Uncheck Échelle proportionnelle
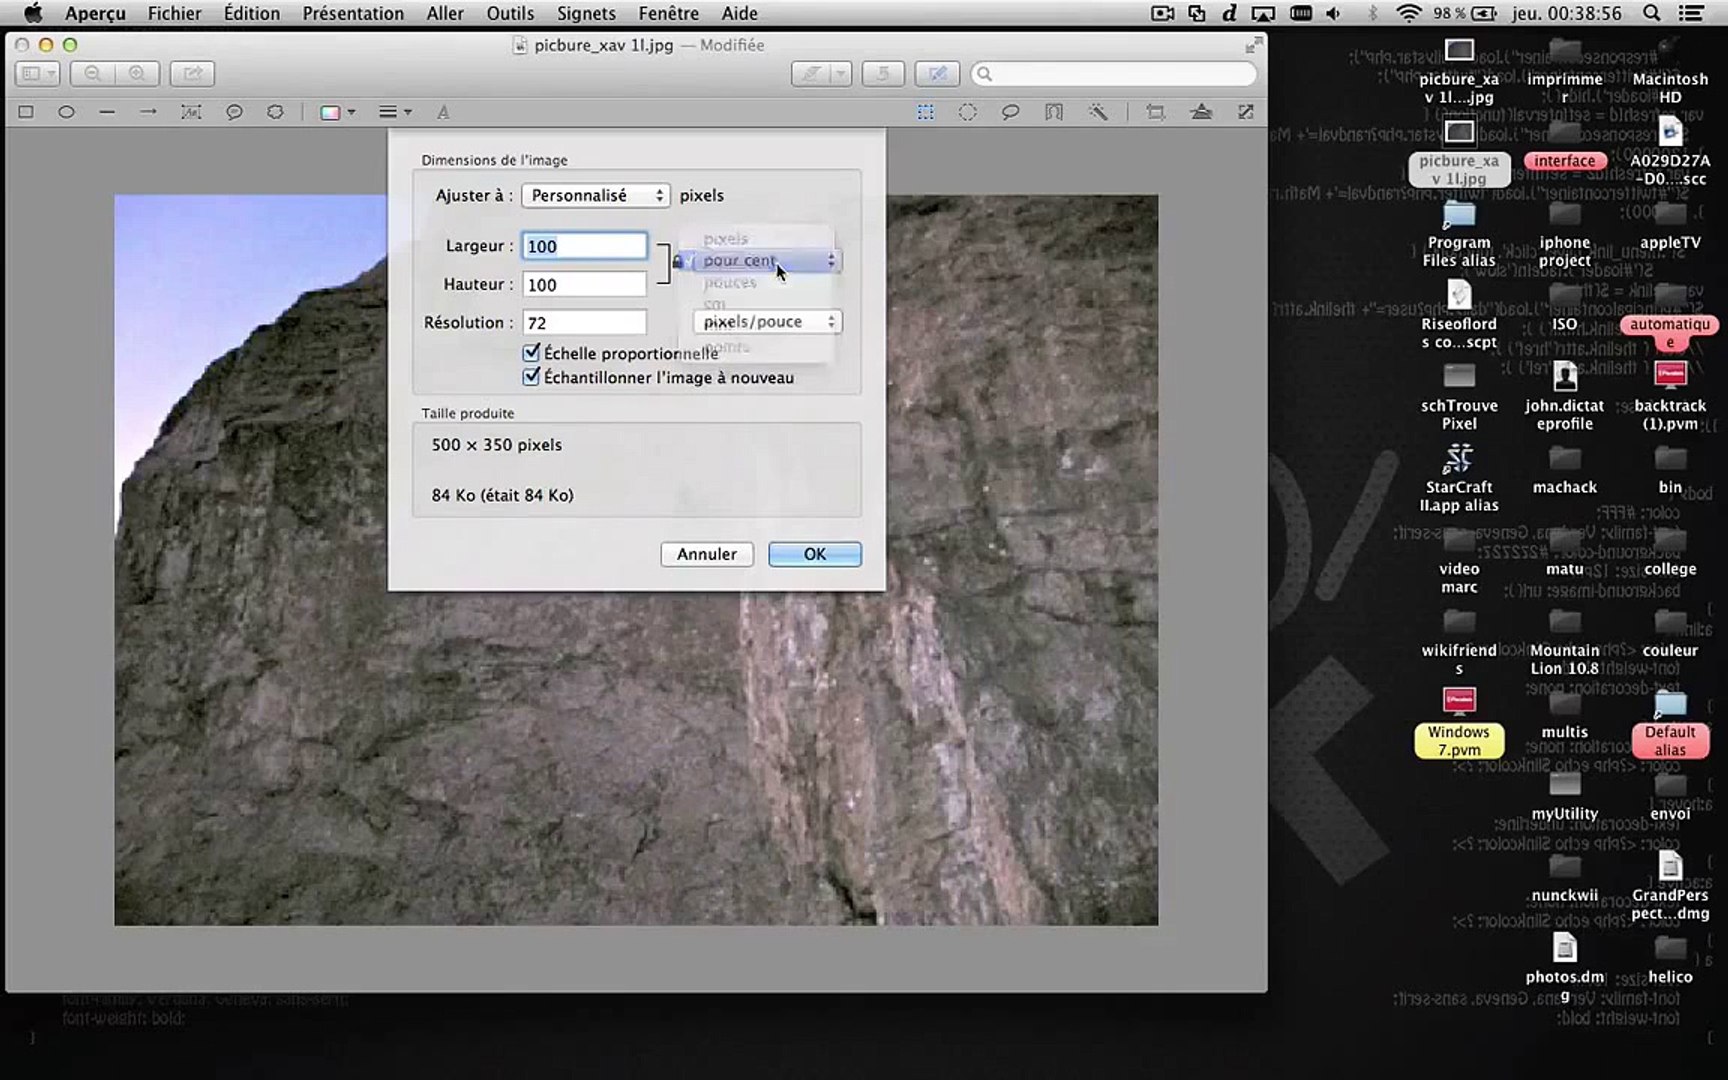The image size is (1728, 1080). click(531, 353)
